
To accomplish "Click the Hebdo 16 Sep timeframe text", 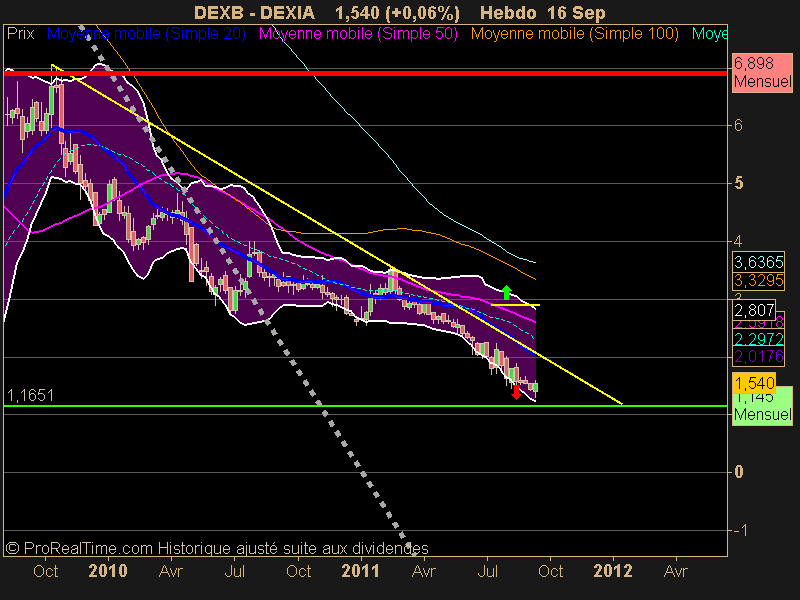I will pos(543,12).
